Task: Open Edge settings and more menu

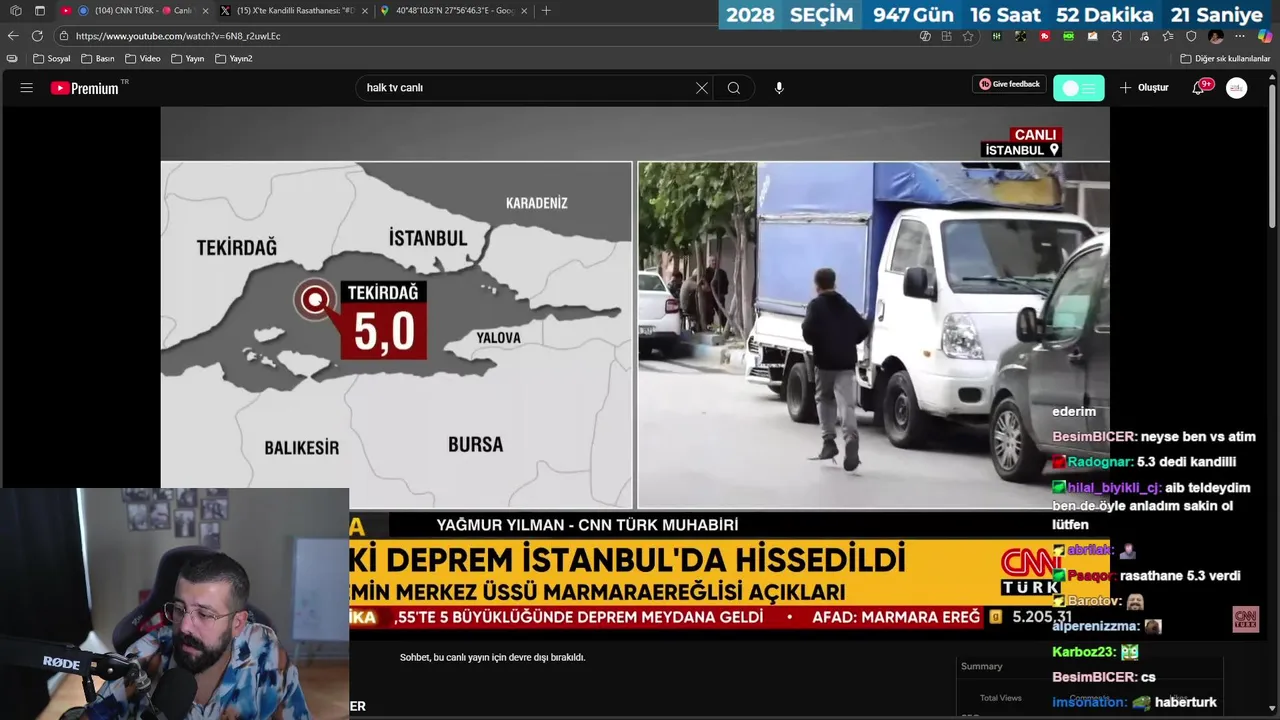Action: coord(1240,36)
